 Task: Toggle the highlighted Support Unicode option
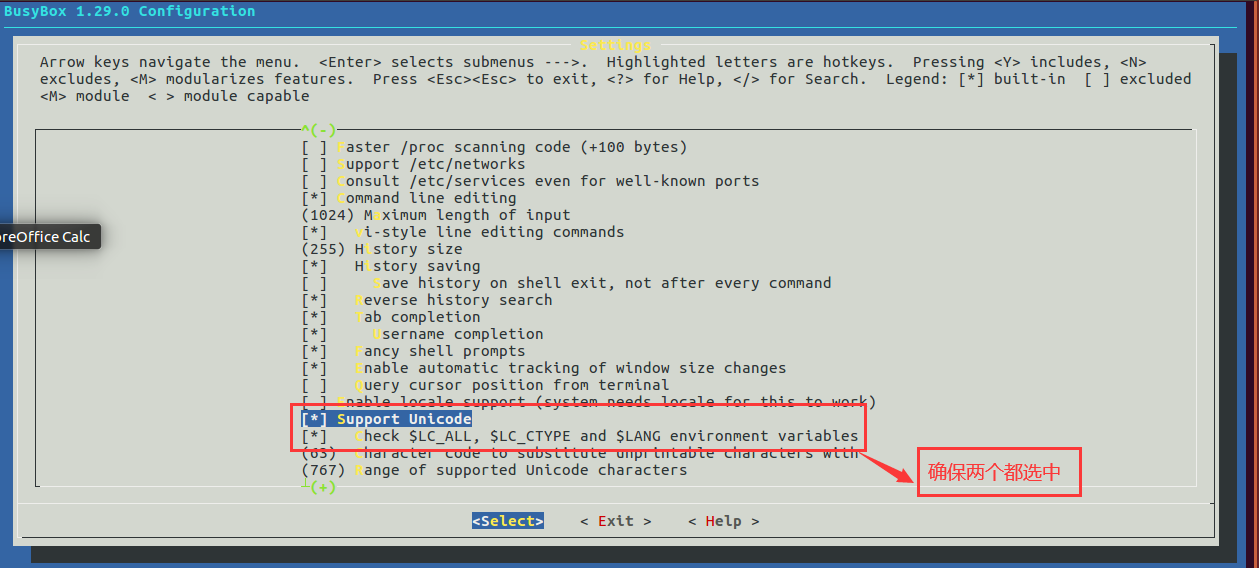(x=386, y=419)
